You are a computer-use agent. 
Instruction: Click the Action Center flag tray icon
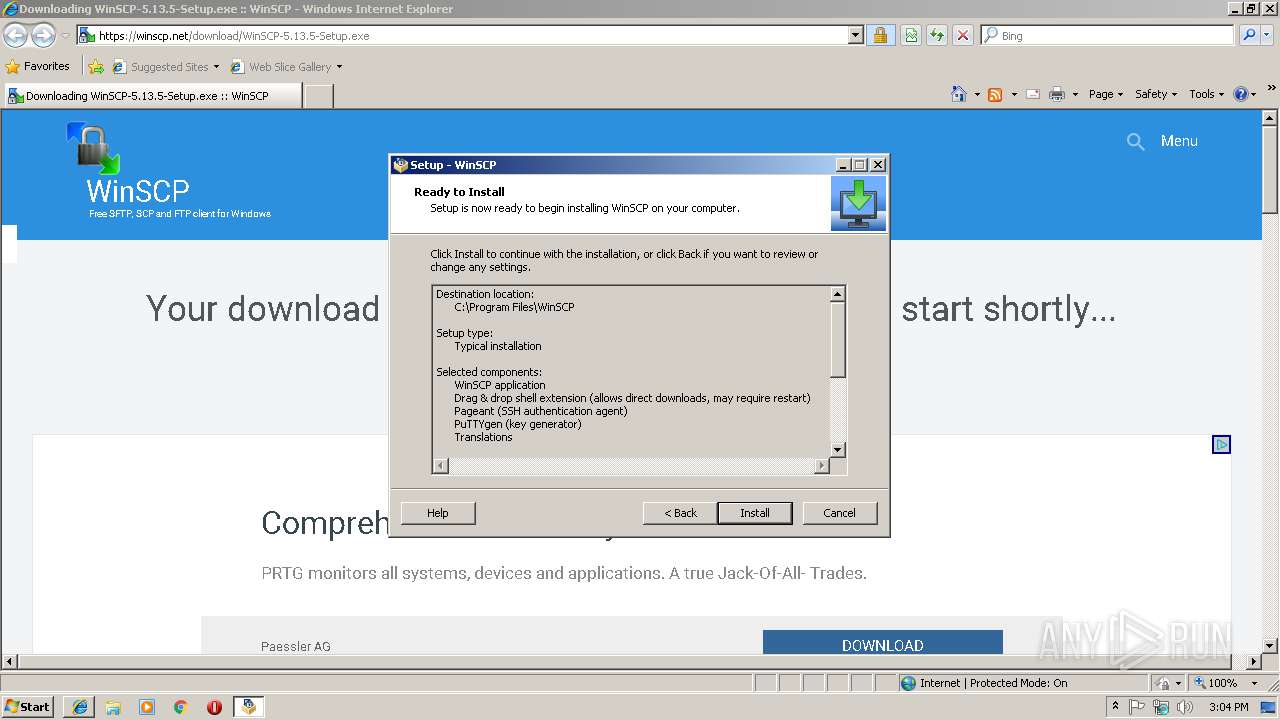(x=1137, y=707)
